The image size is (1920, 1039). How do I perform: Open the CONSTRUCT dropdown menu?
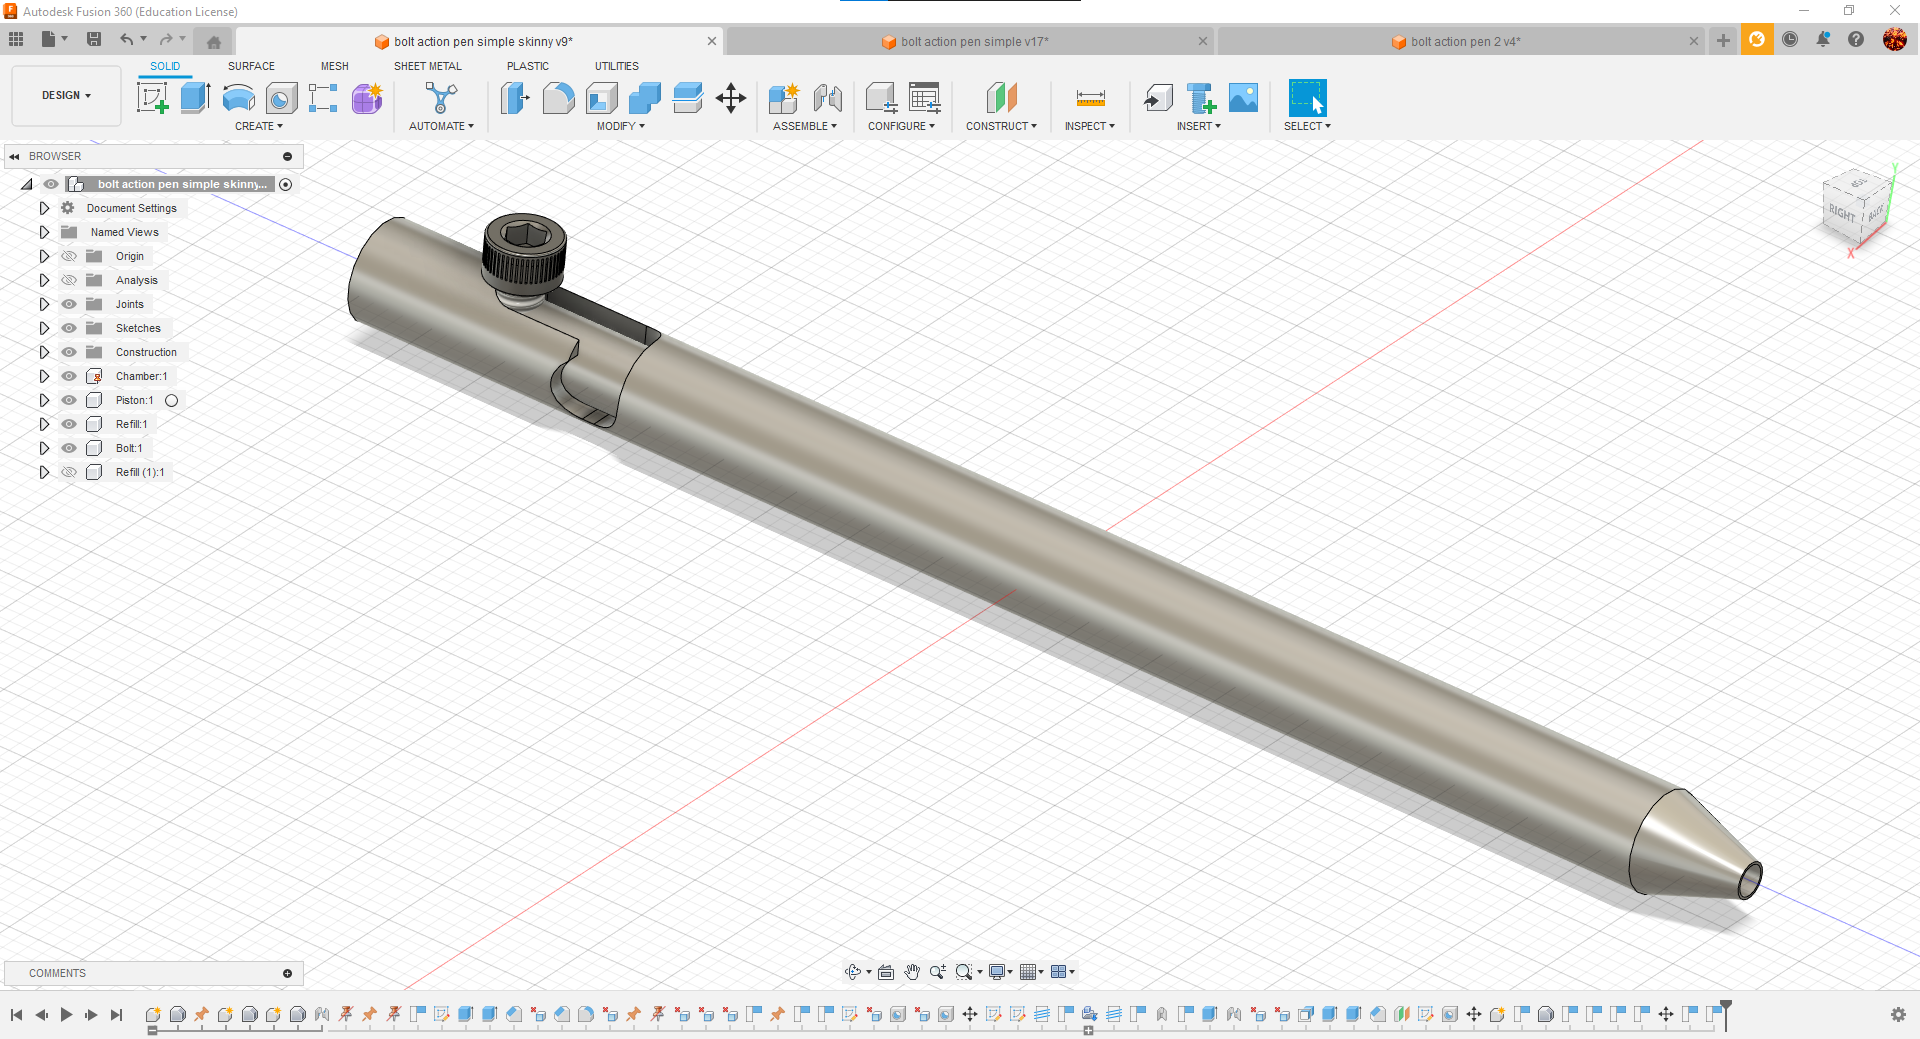(1001, 126)
